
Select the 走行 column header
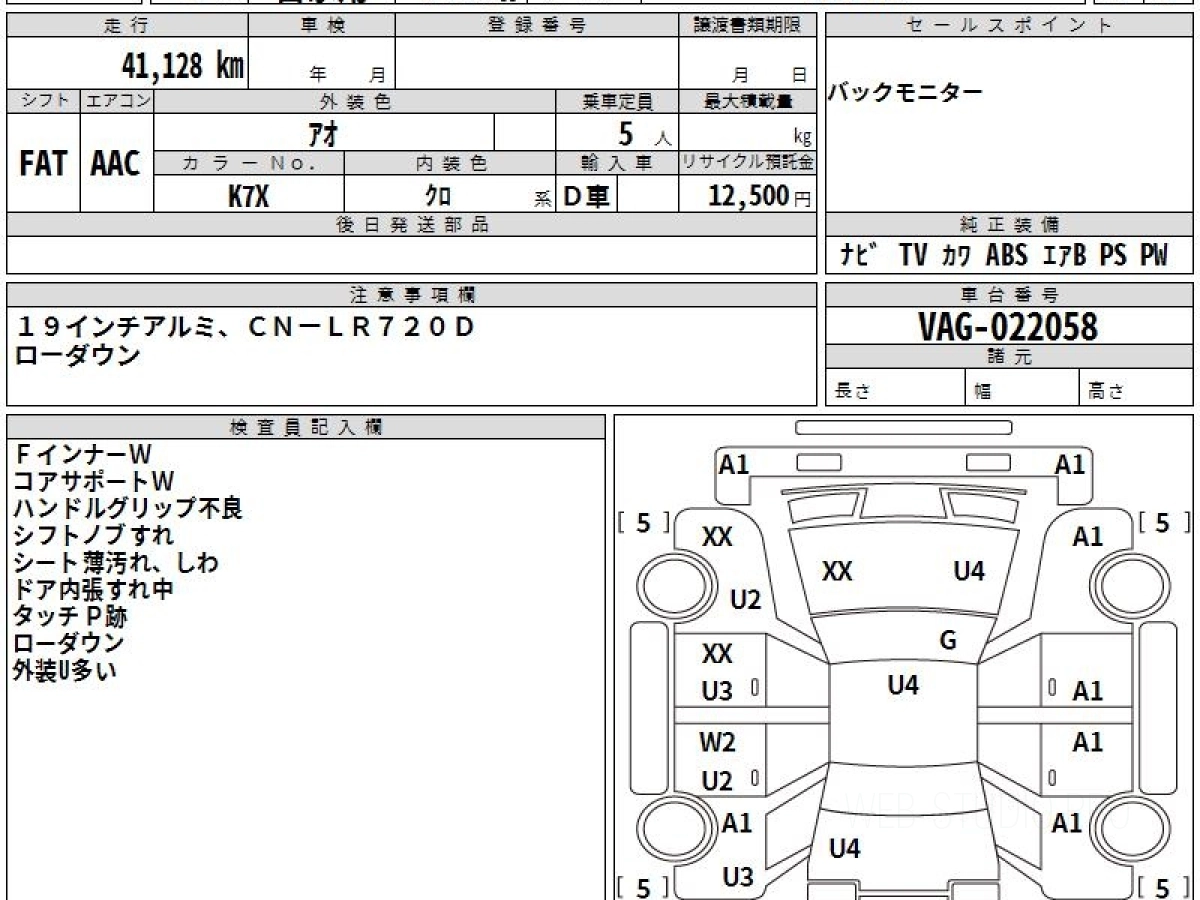click(x=126, y=26)
